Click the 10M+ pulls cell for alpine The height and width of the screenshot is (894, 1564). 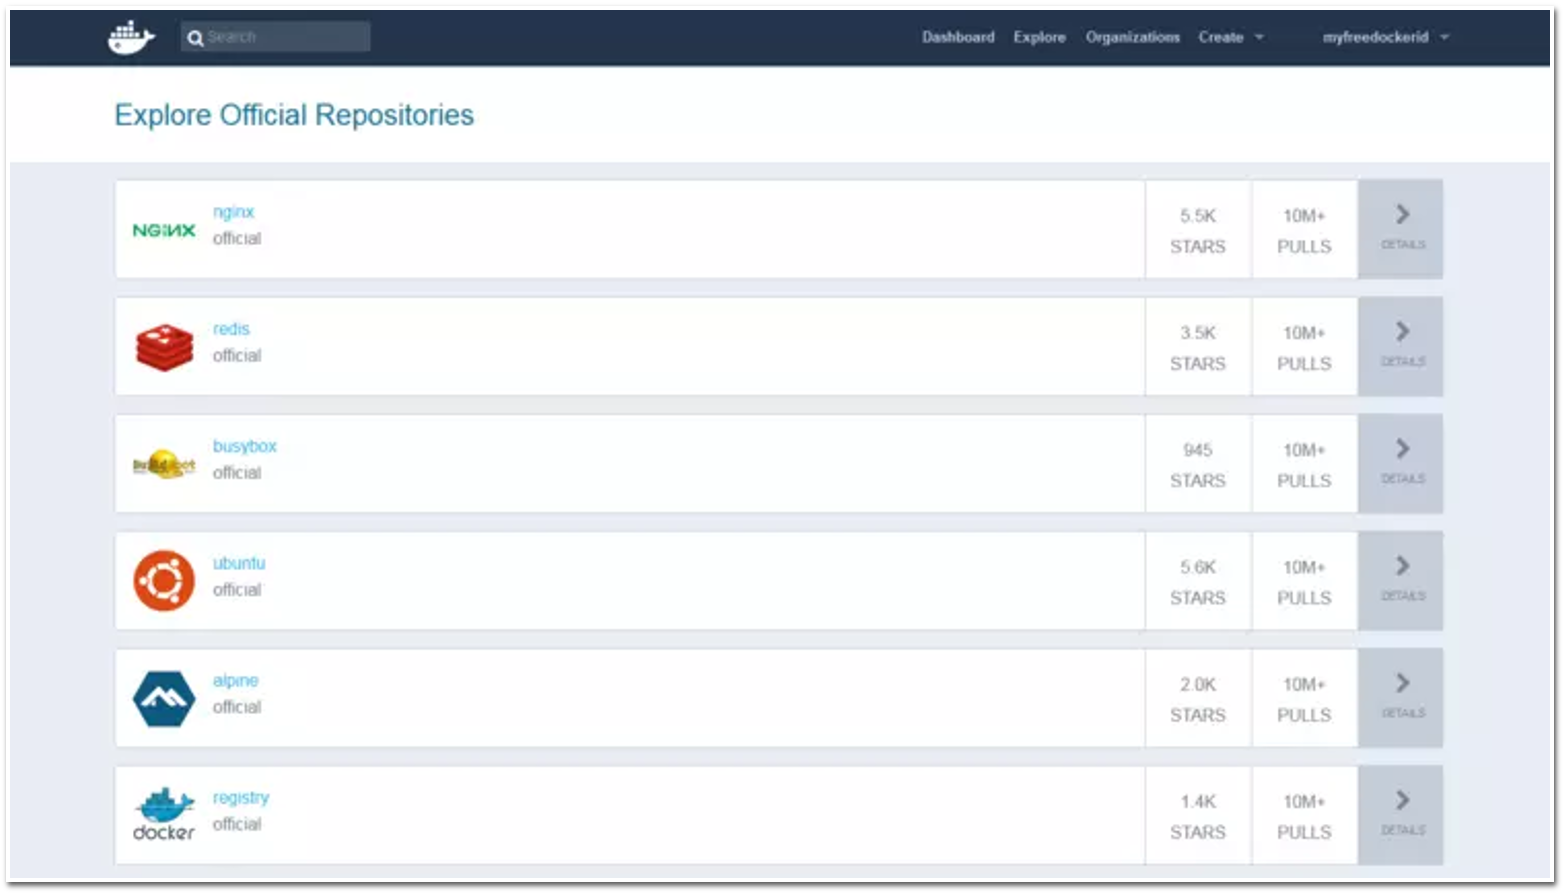1304,698
